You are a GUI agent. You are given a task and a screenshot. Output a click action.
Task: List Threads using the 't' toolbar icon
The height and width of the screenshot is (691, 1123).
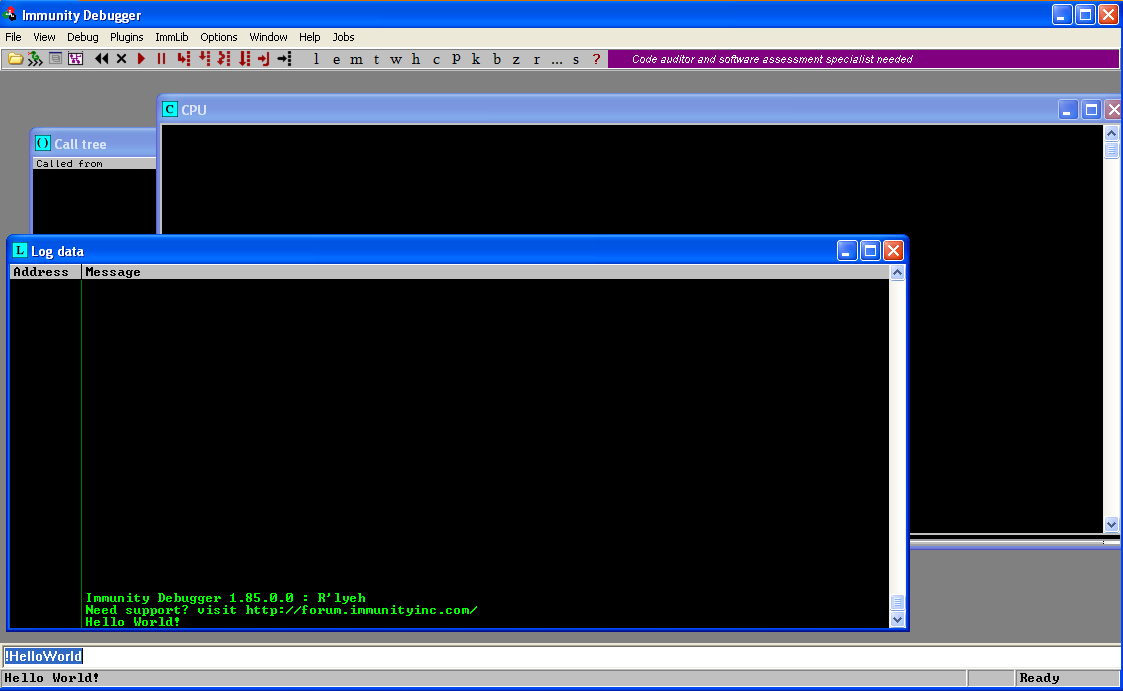376,58
